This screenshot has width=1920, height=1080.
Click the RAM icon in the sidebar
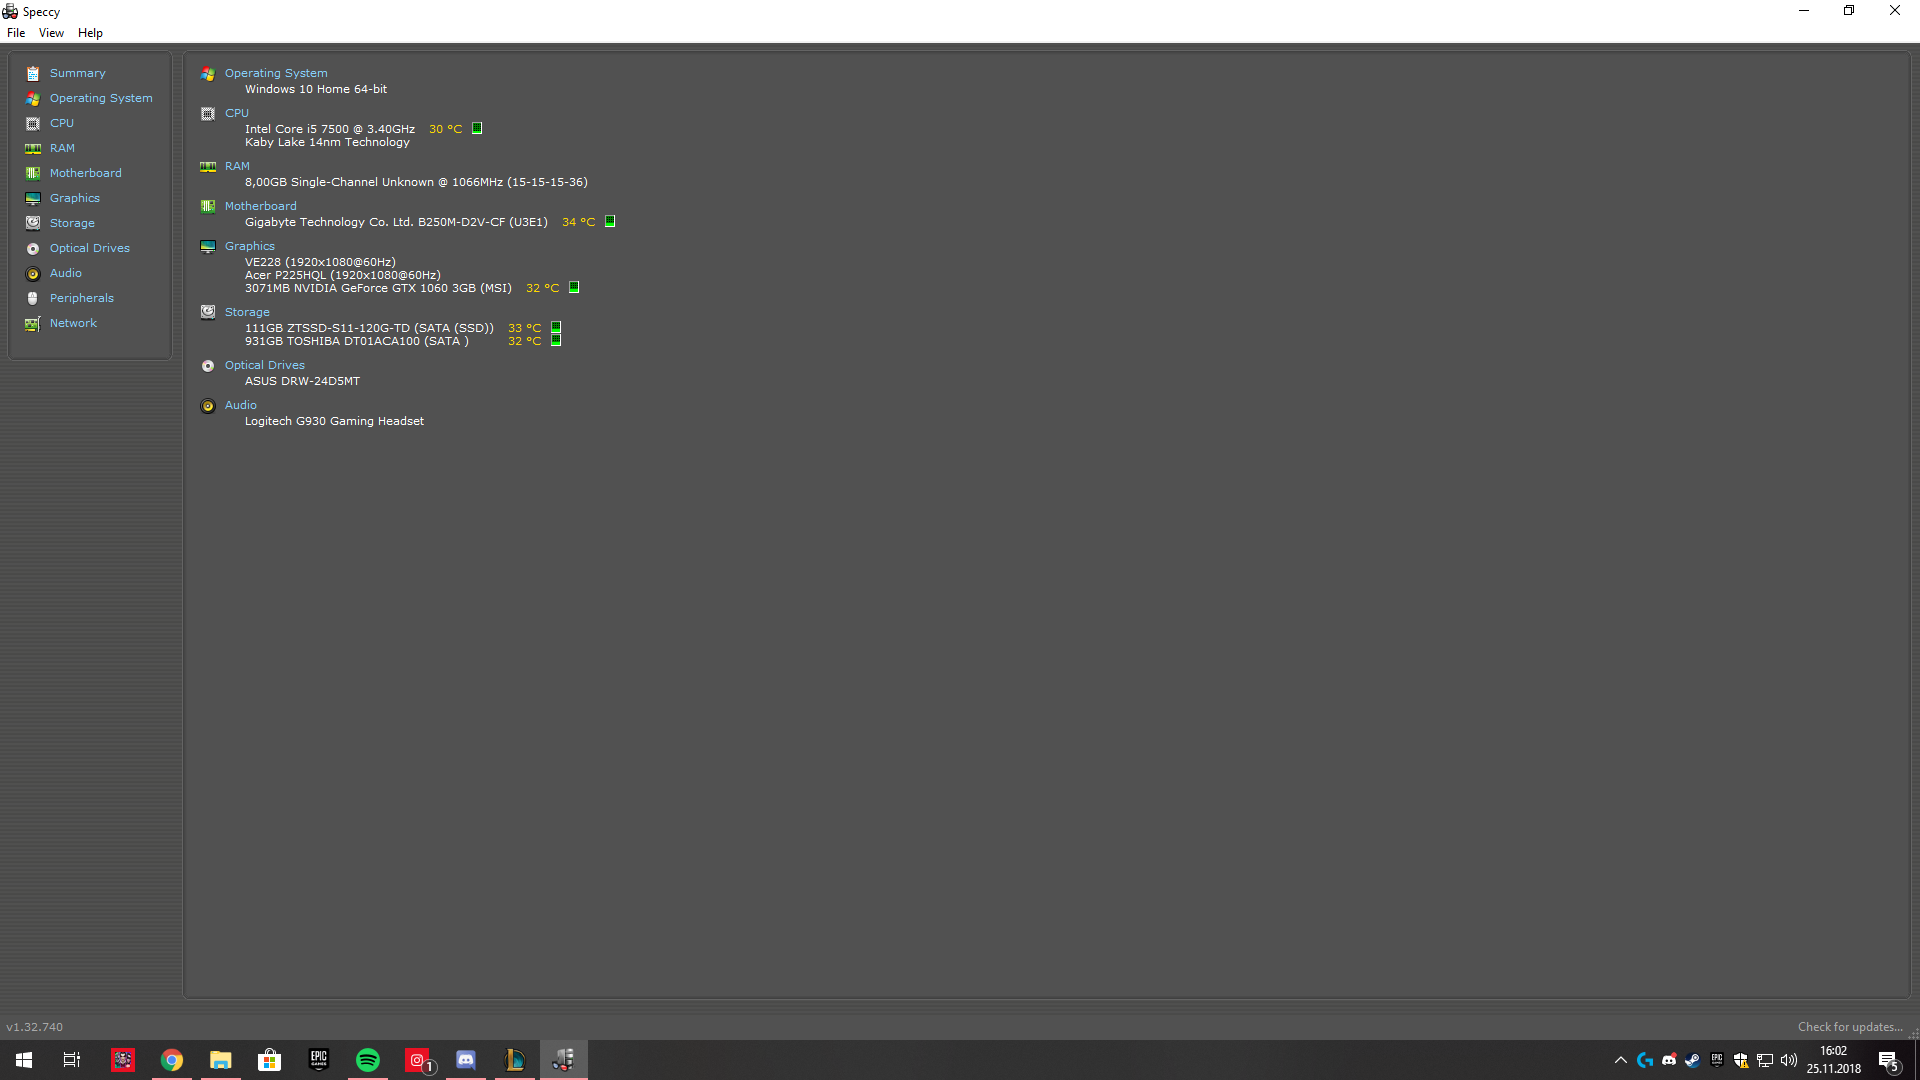click(x=33, y=149)
